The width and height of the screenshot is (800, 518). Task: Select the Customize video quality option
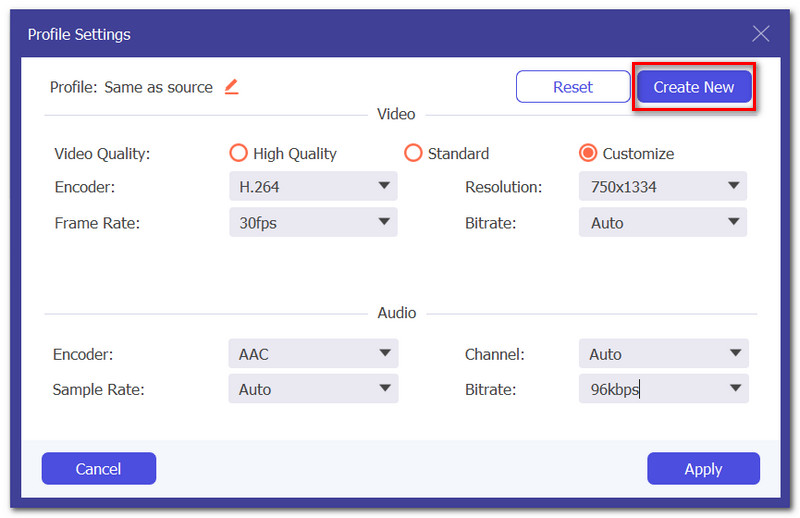pos(588,153)
